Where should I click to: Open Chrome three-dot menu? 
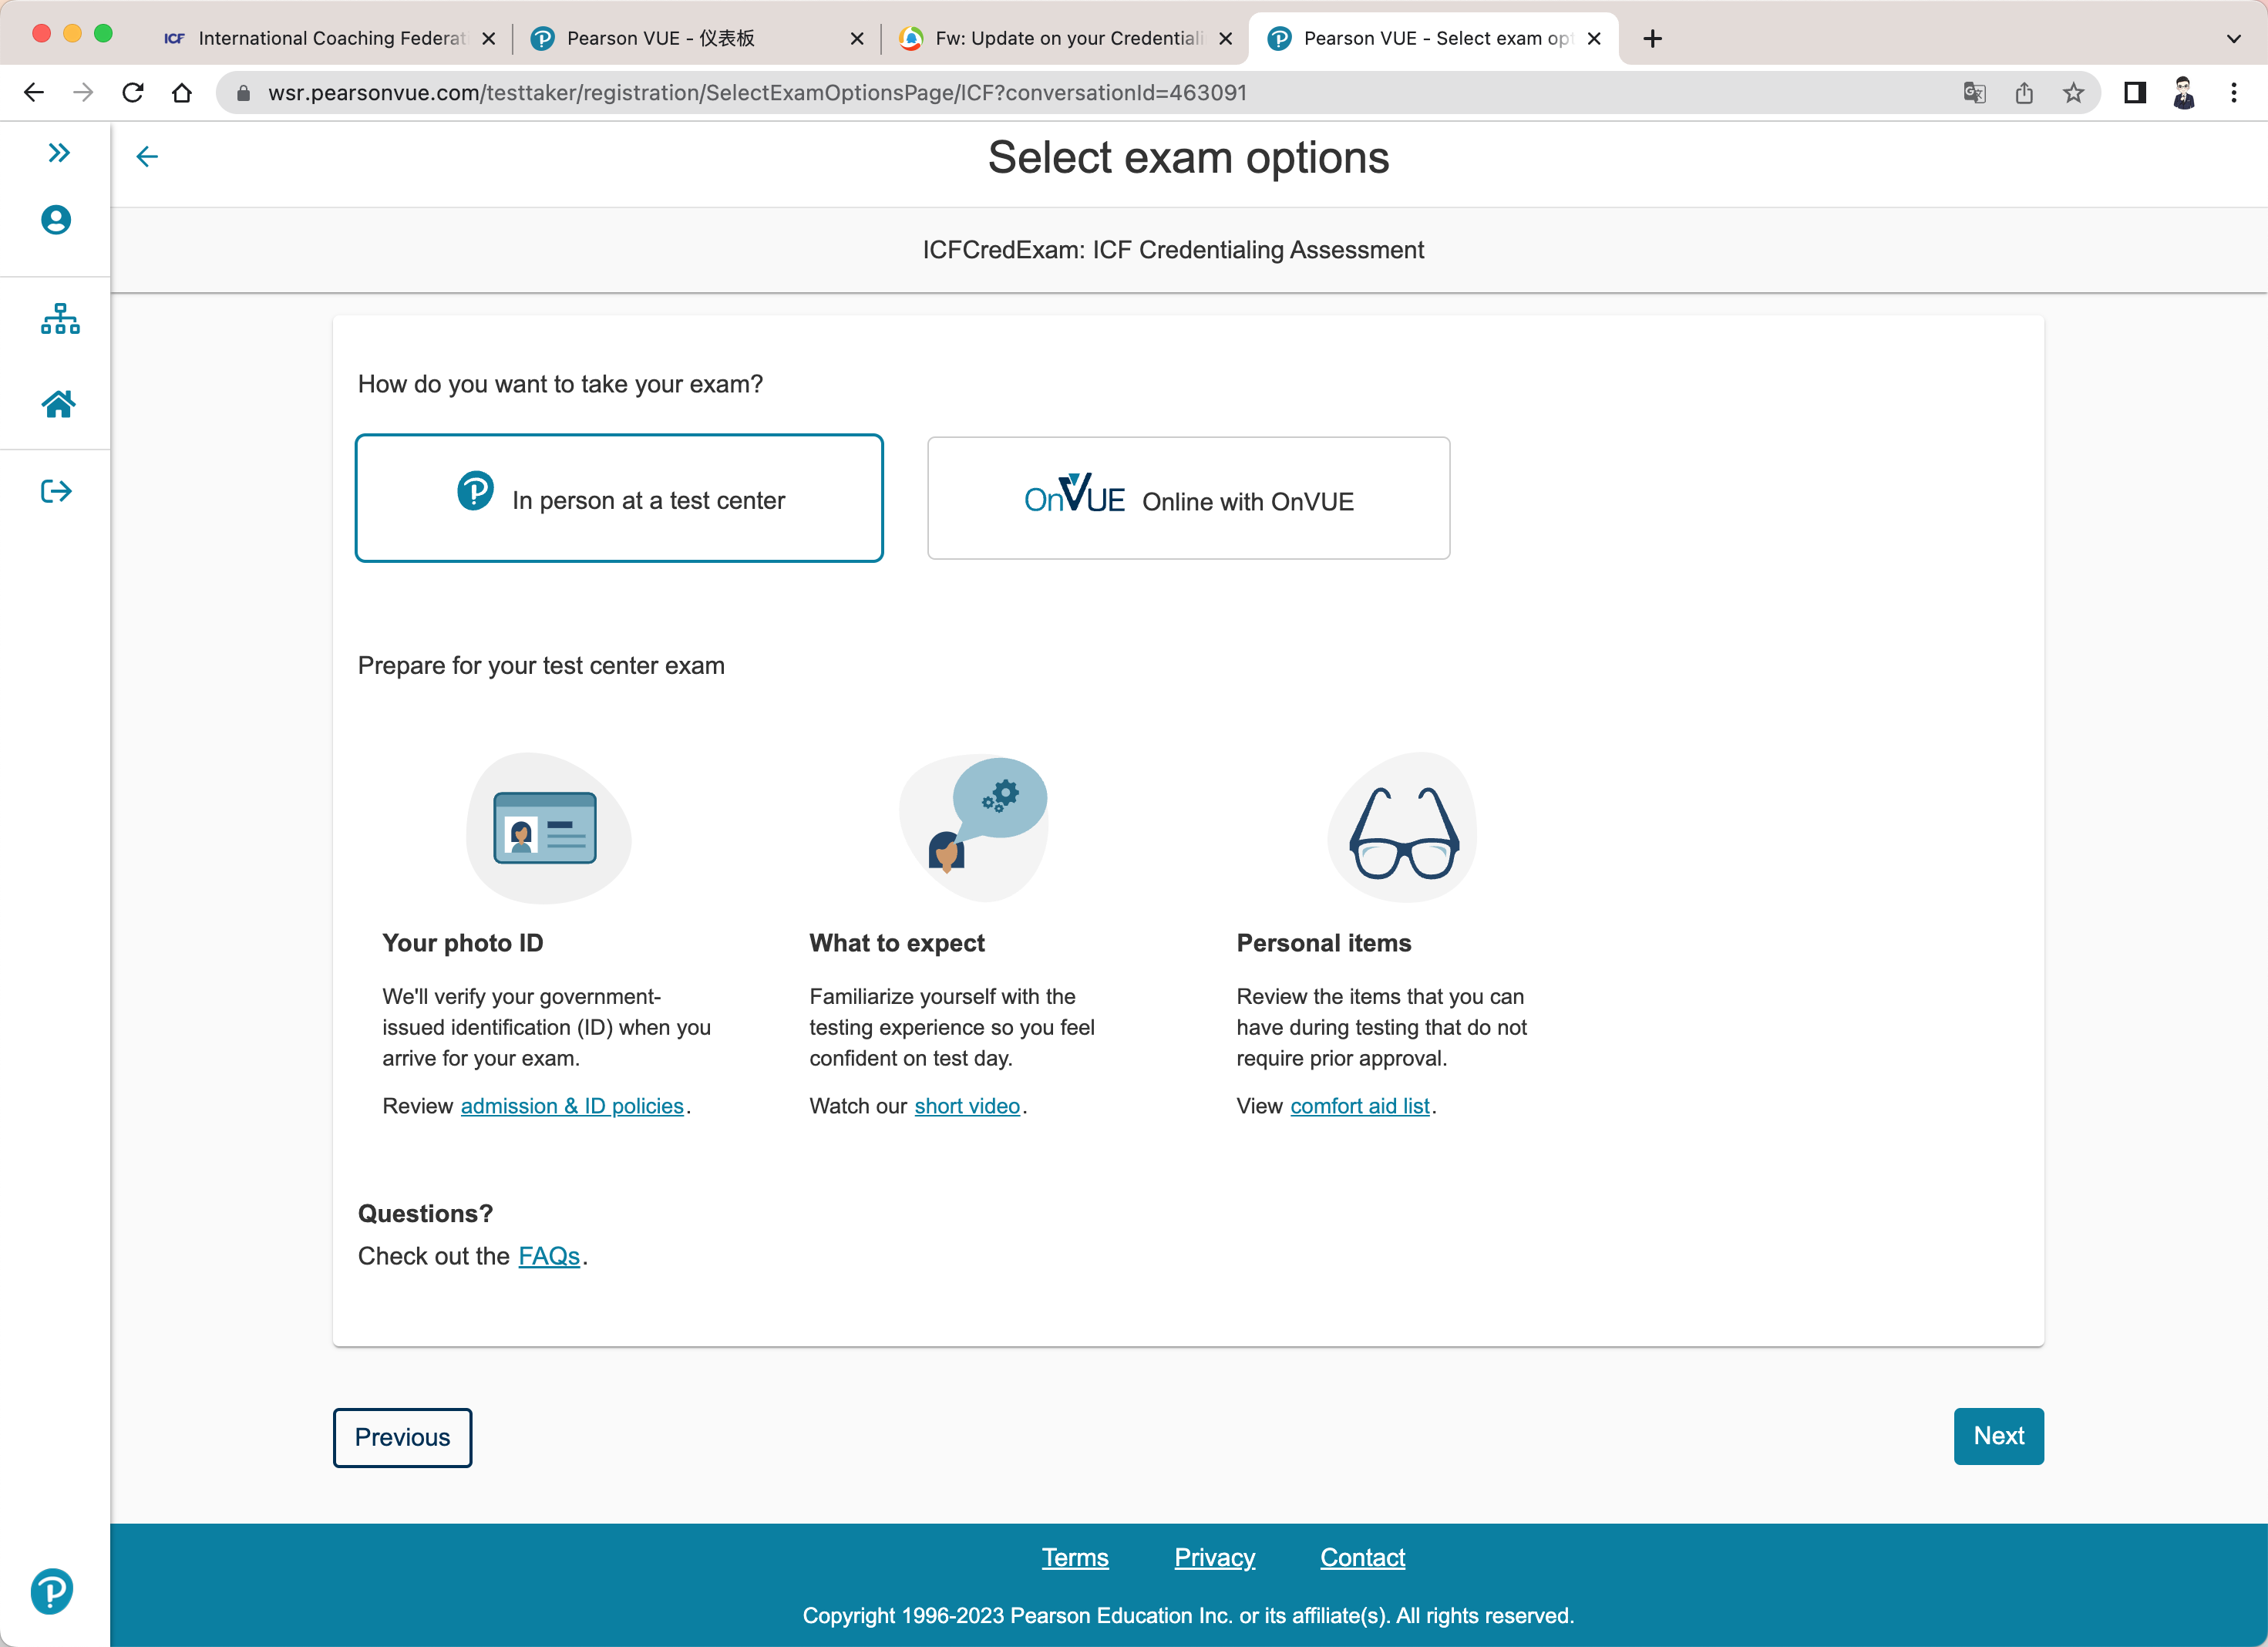coord(2233,93)
